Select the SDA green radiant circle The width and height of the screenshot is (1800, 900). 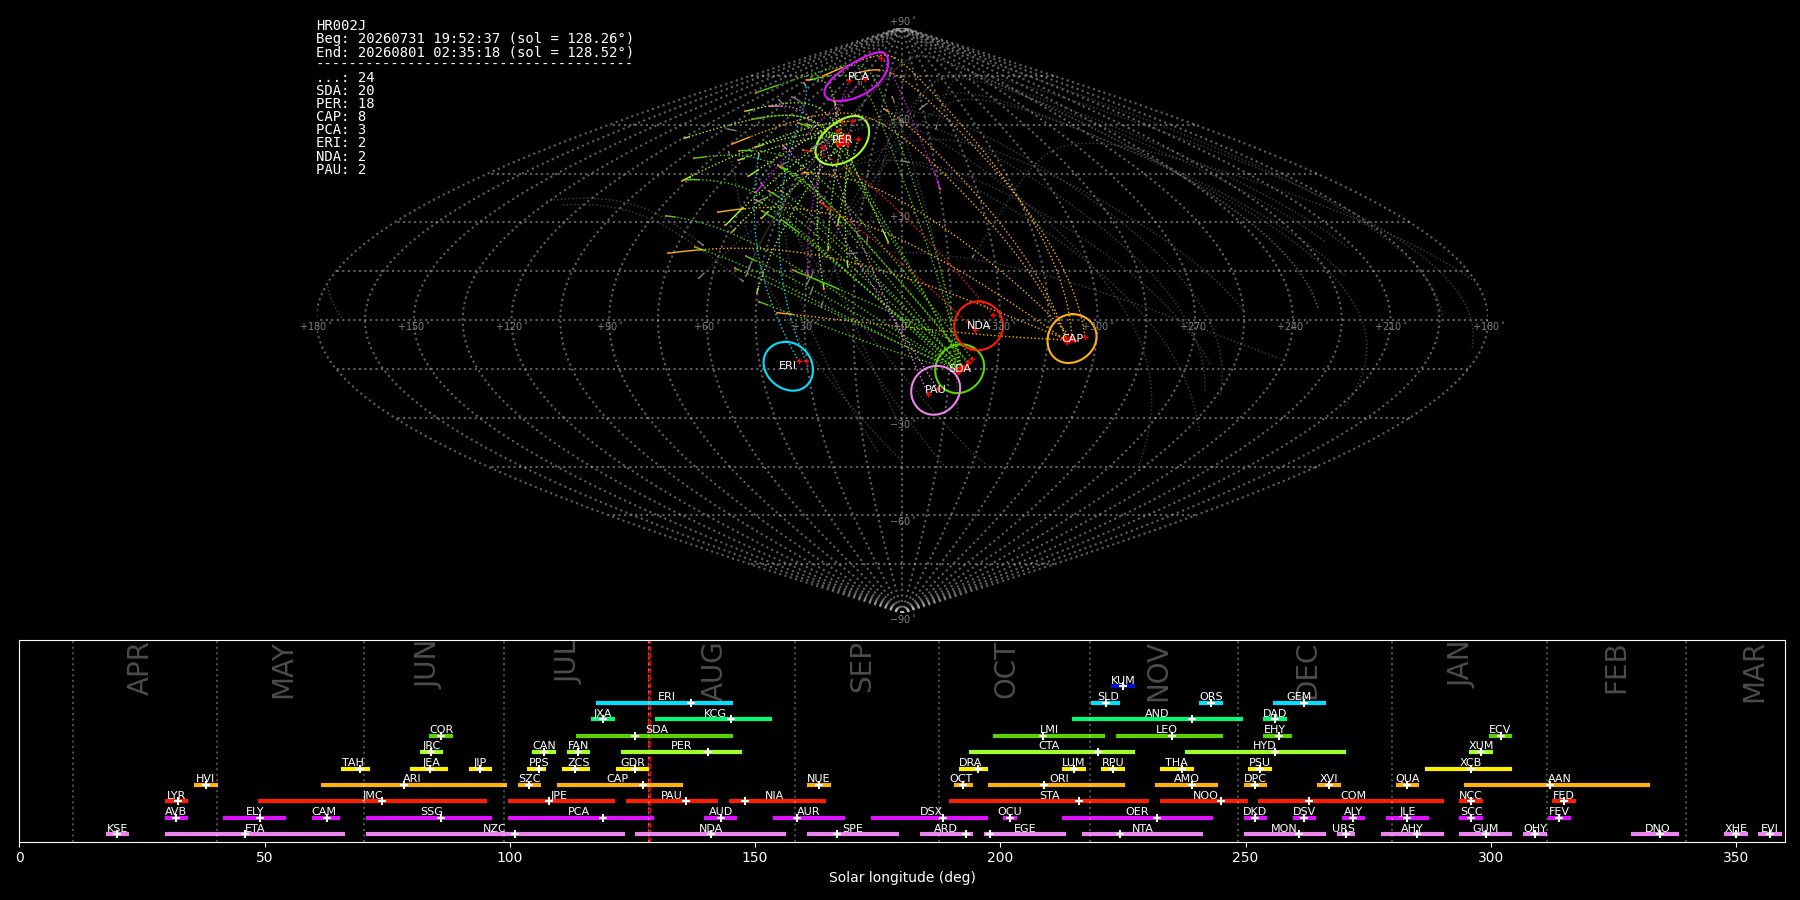(960, 368)
